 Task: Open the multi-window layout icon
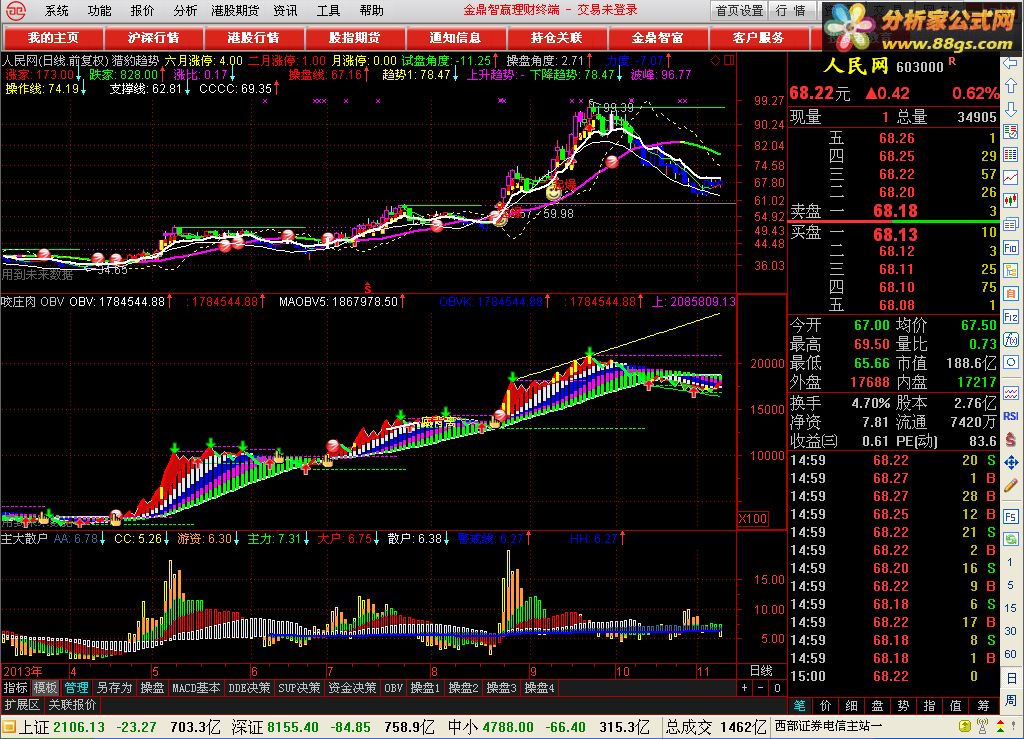[x=1010, y=225]
